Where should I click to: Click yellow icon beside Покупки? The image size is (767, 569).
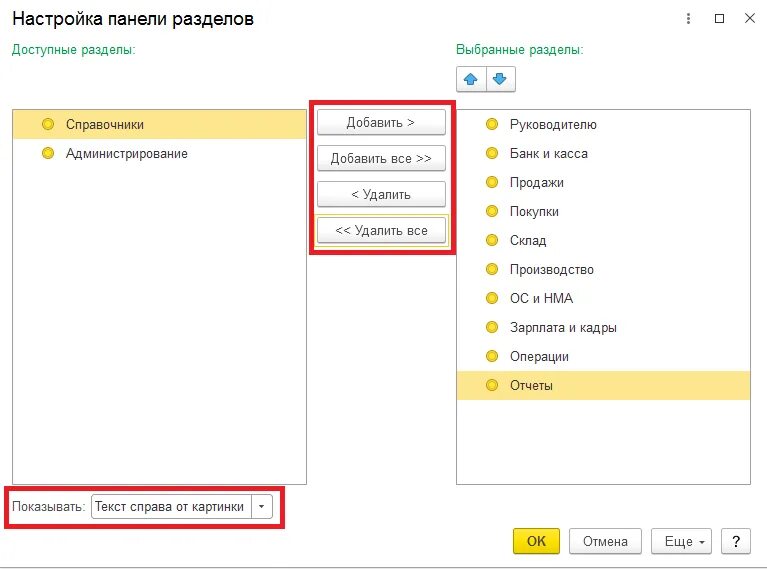[492, 211]
